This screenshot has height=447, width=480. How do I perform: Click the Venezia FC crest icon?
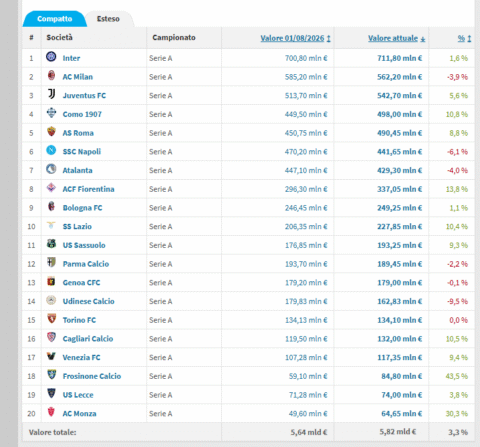tap(51, 356)
